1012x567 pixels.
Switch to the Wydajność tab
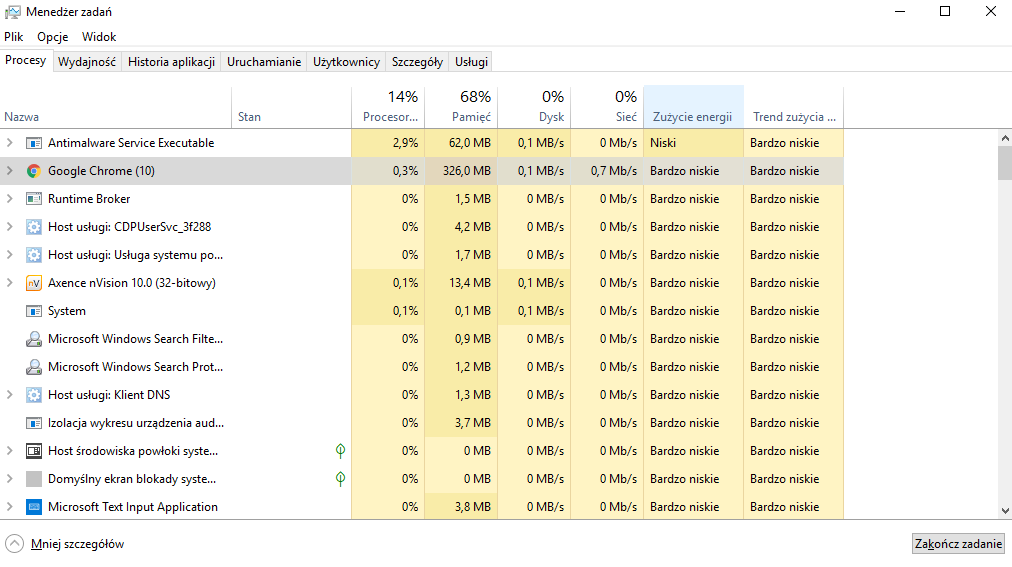(x=87, y=61)
